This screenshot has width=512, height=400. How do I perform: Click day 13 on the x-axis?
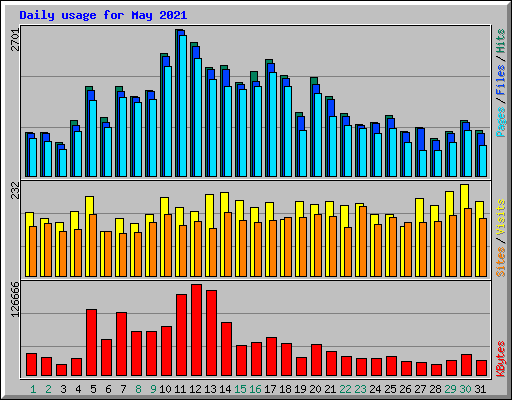210,389
